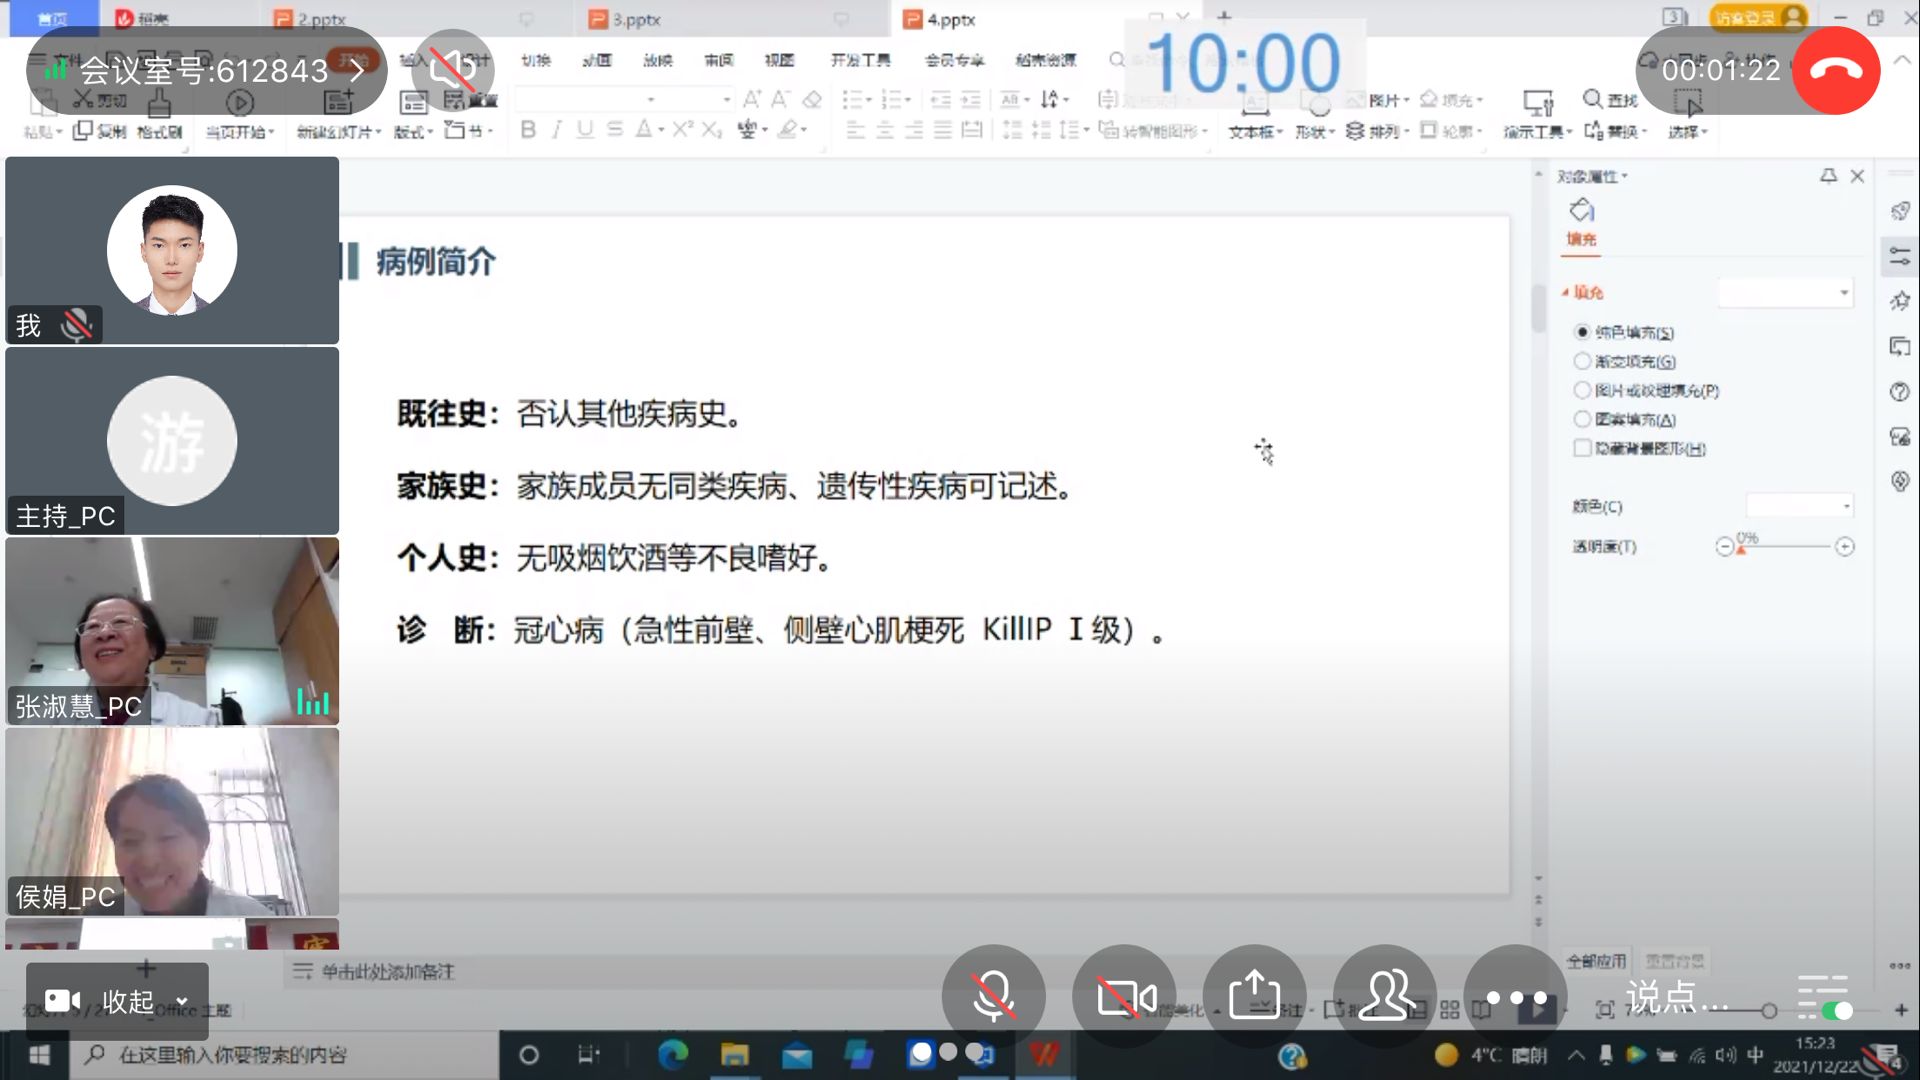Open the participants list icon
This screenshot has width=1920, height=1080.
pyautogui.click(x=1385, y=997)
